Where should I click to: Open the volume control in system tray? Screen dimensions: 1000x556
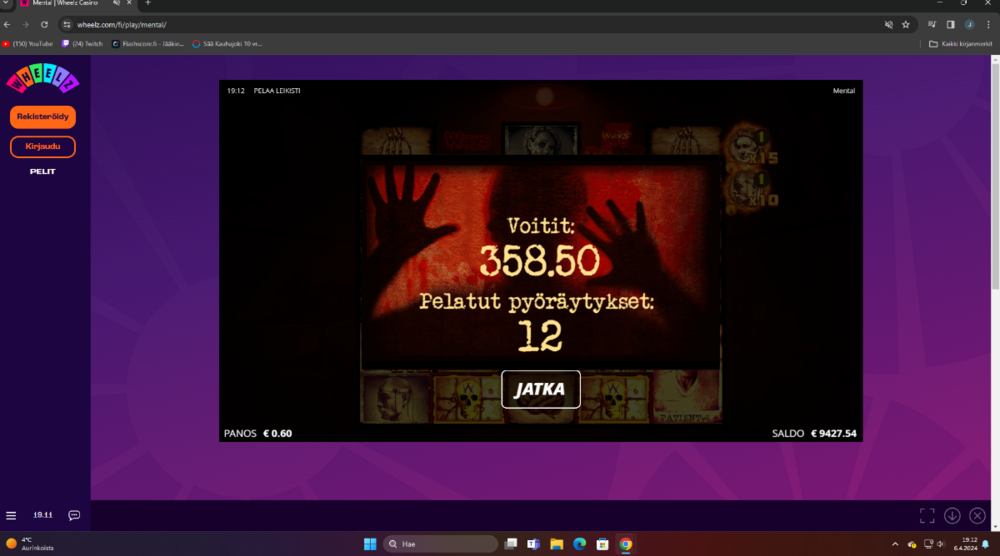coord(941,544)
